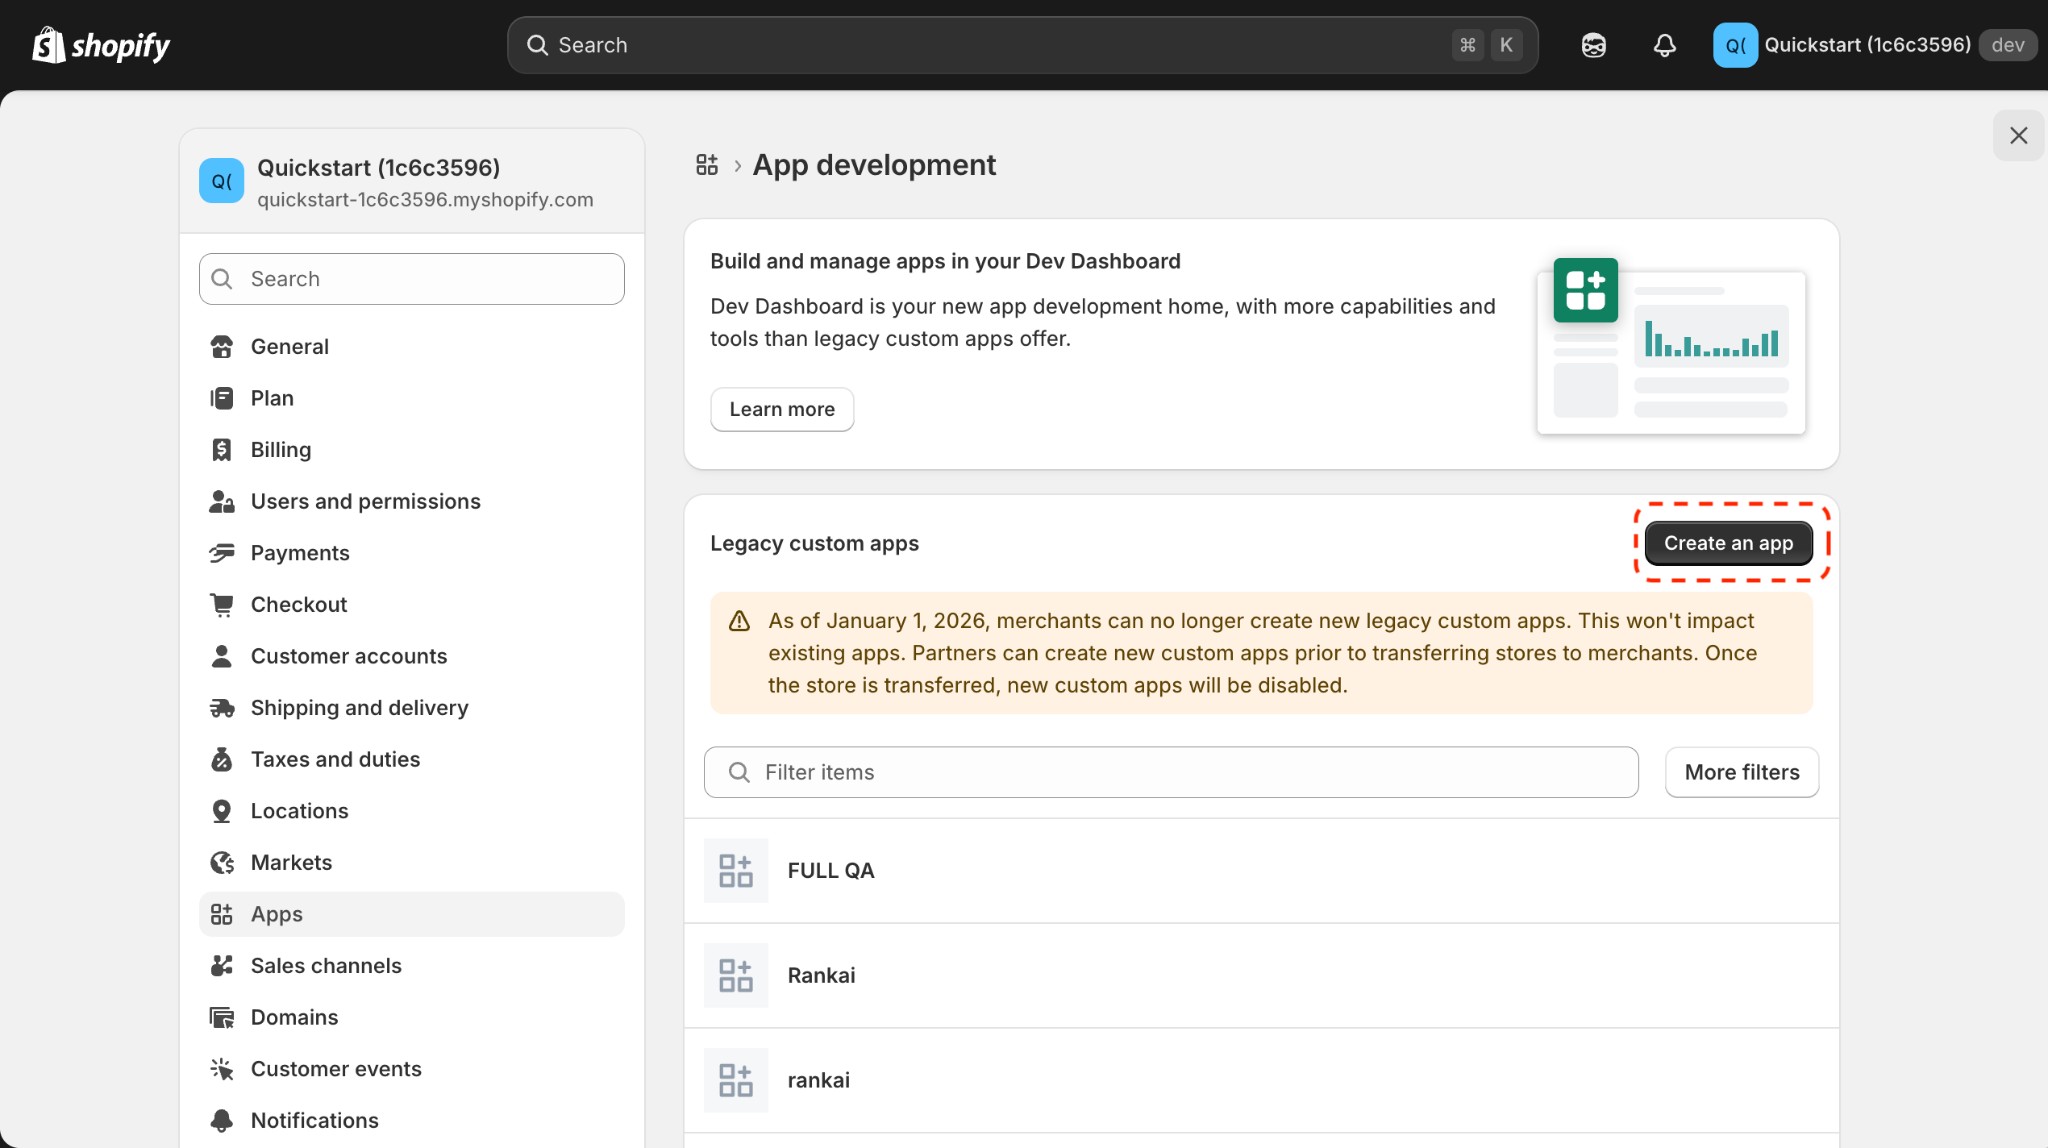Click the notification bell
Image resolution: width=2048 pixels, height=1148 pixels.
[x=1663, y=44]
